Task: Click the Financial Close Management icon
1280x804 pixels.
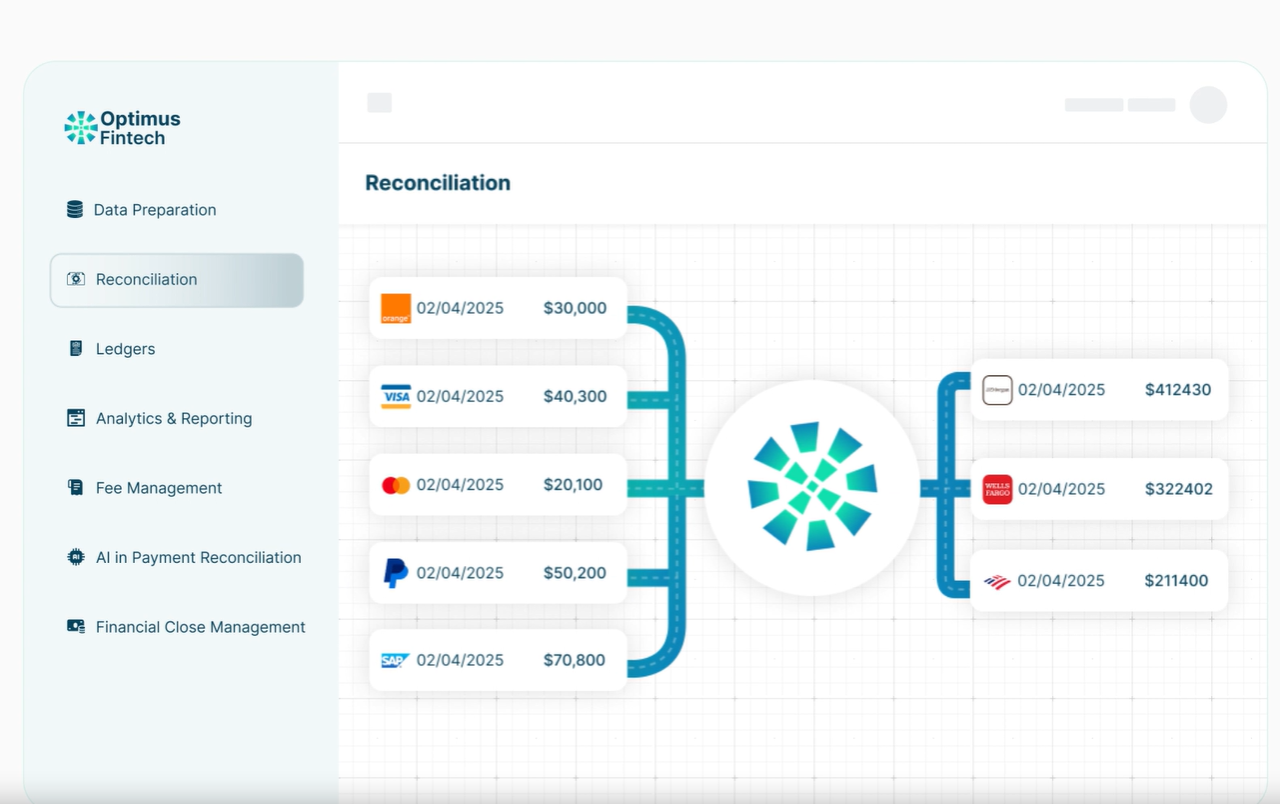Action: tap(76, 627)
